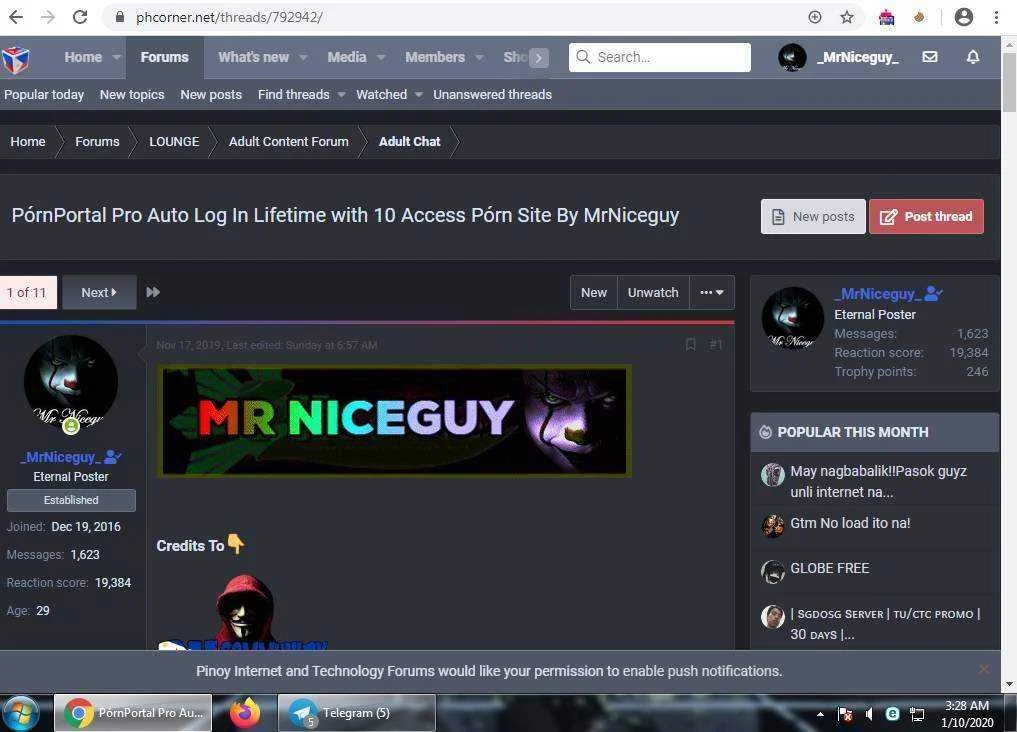Image resolution: width=1017 pixels, height=732 pixels.
Task: Dismiss the push notification banner
Action: [x=984, y=669]
